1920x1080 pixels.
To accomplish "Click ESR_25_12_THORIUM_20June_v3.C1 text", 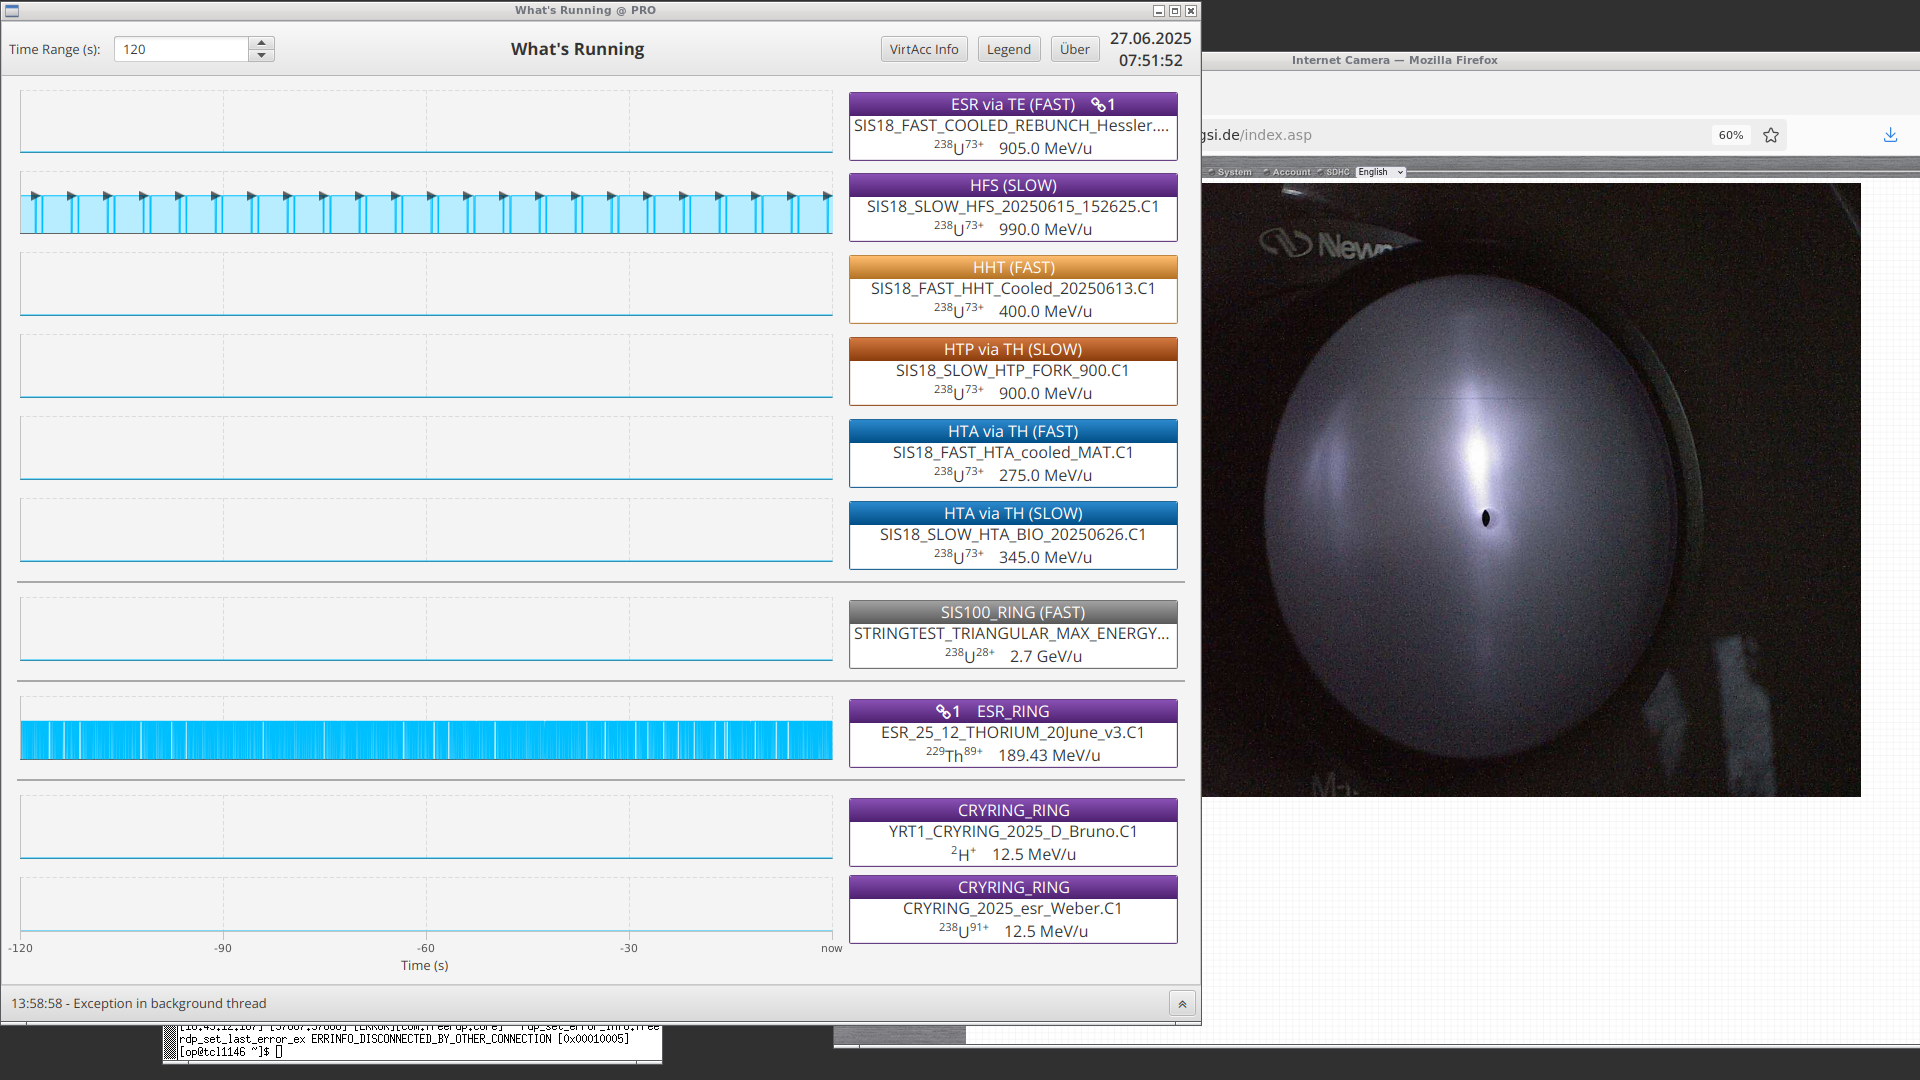I will click(x=1013, y=733).
